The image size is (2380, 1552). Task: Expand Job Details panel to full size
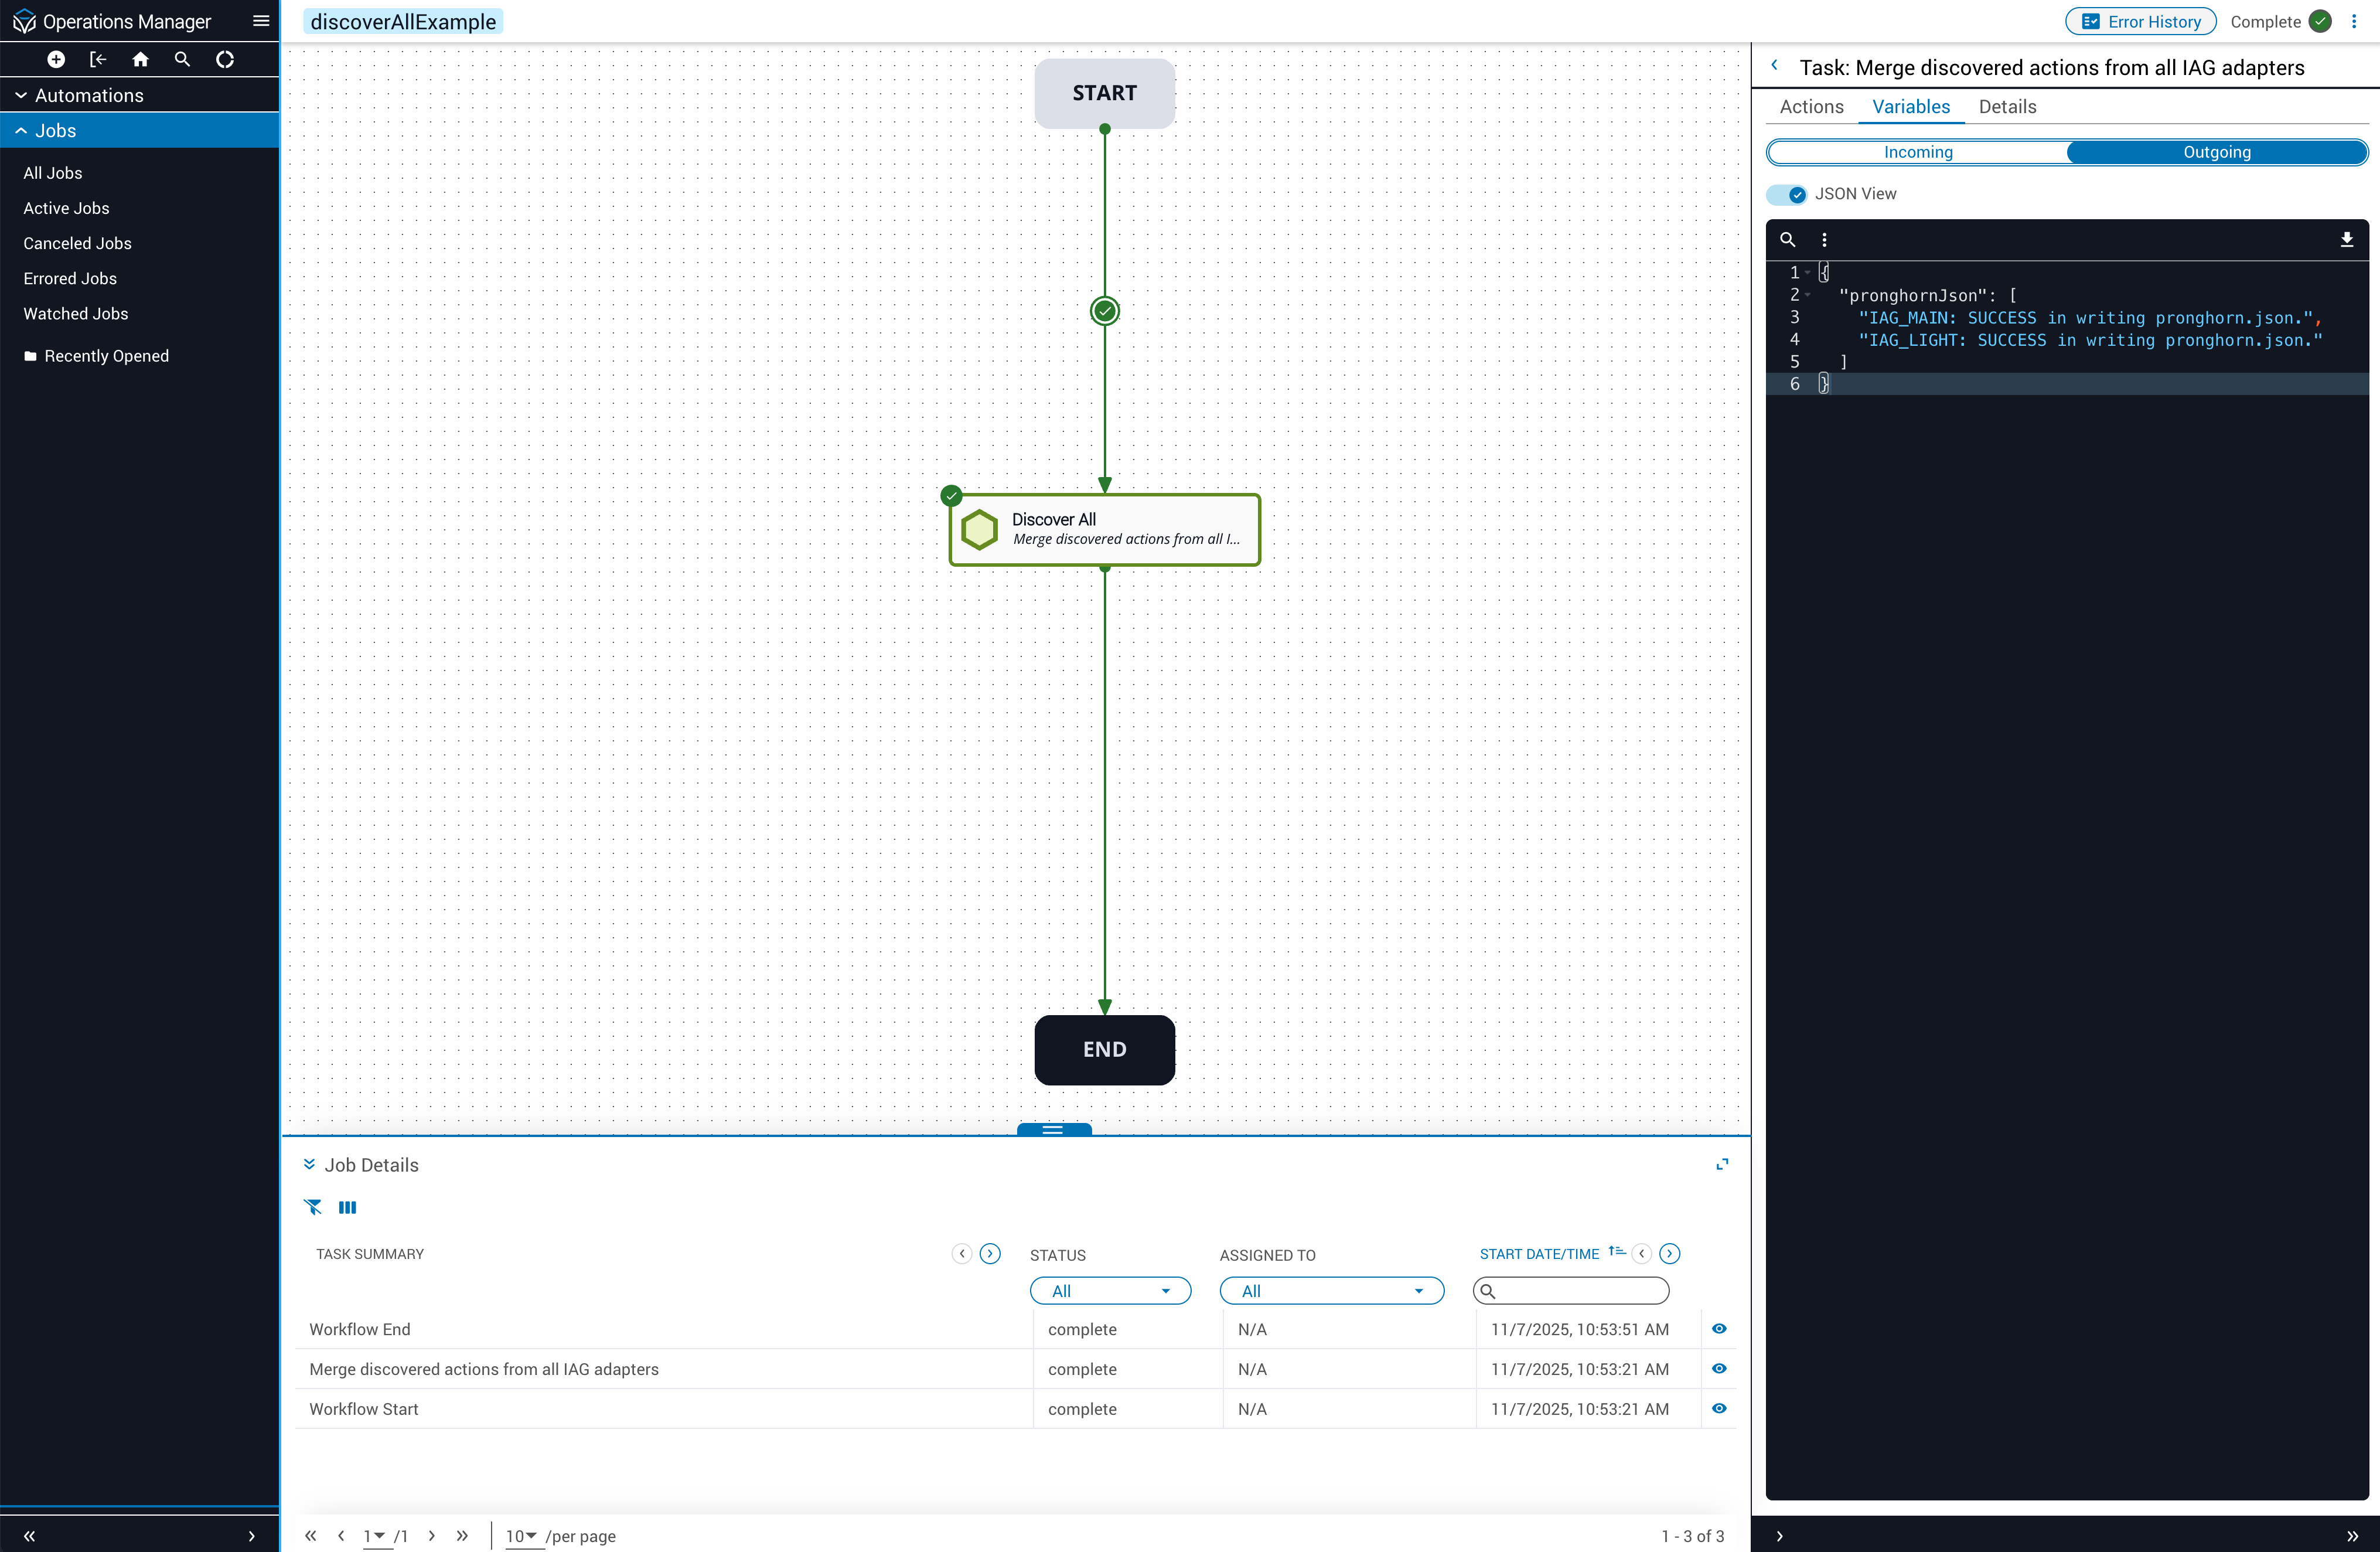coord(1722,1164)
